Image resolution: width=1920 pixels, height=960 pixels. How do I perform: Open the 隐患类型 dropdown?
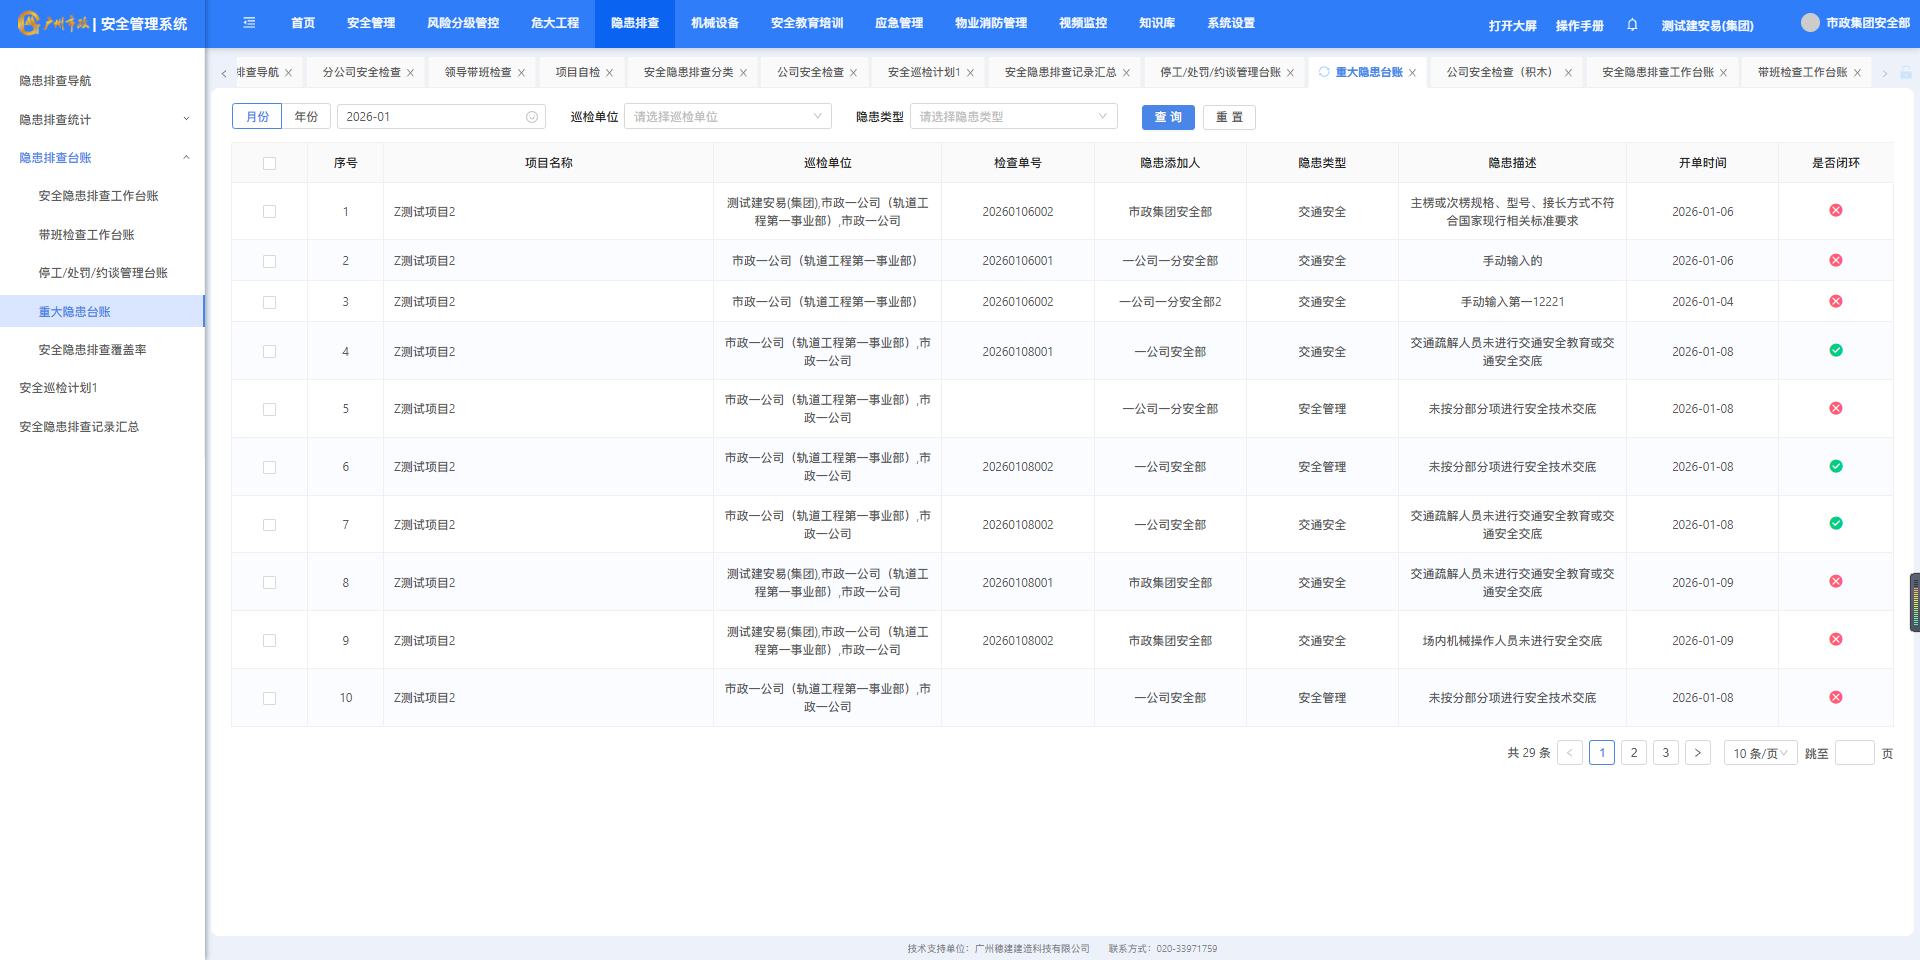coord(1013,117)
